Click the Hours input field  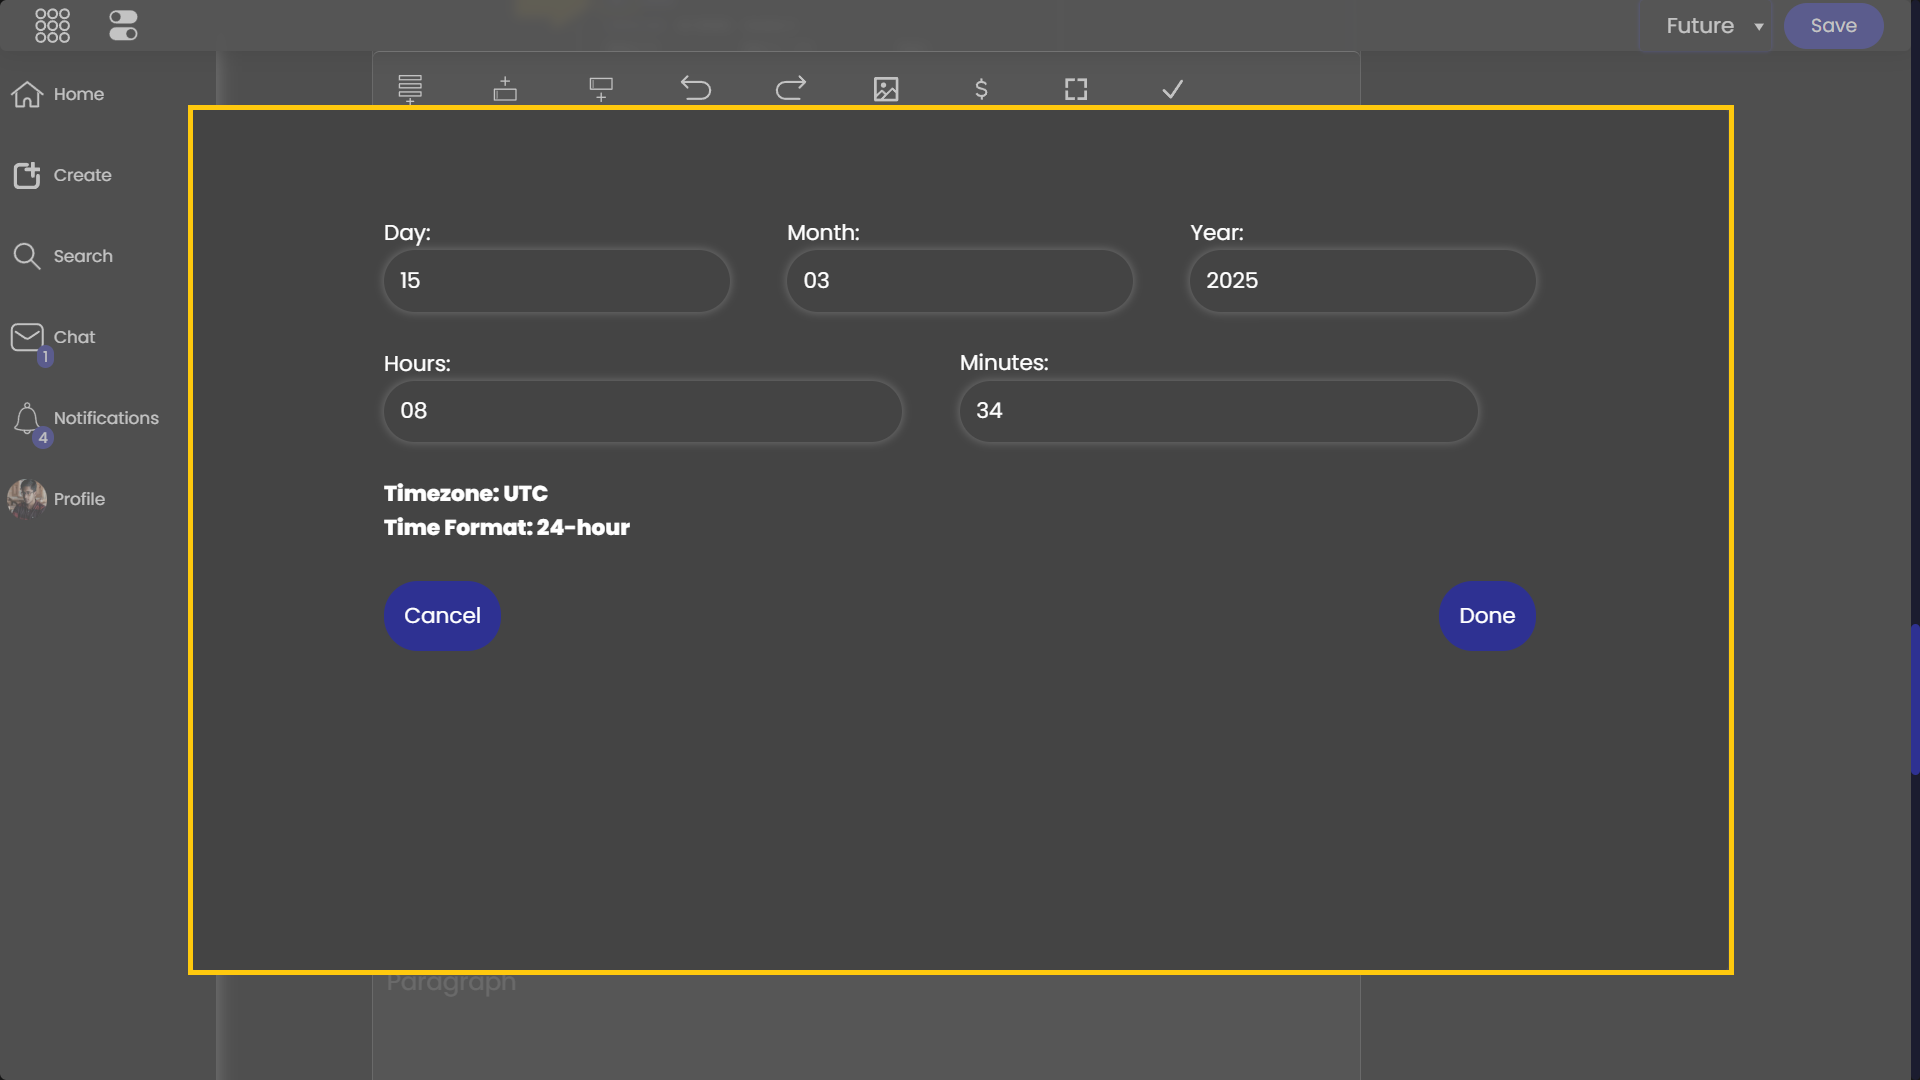point(643,411)
